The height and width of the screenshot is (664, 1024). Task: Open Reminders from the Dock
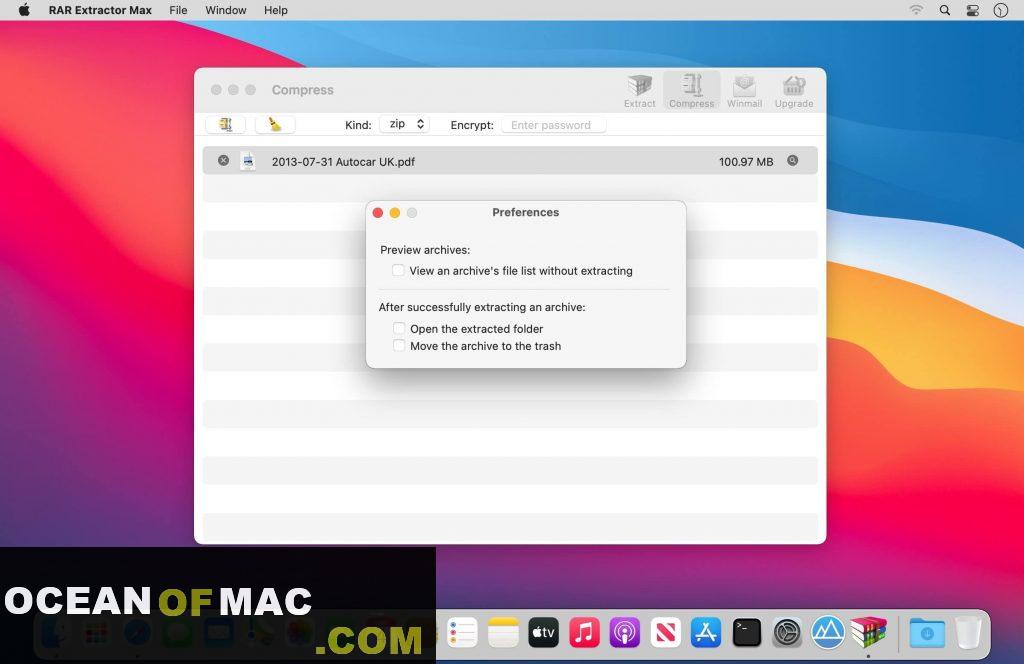click(462, 633)
